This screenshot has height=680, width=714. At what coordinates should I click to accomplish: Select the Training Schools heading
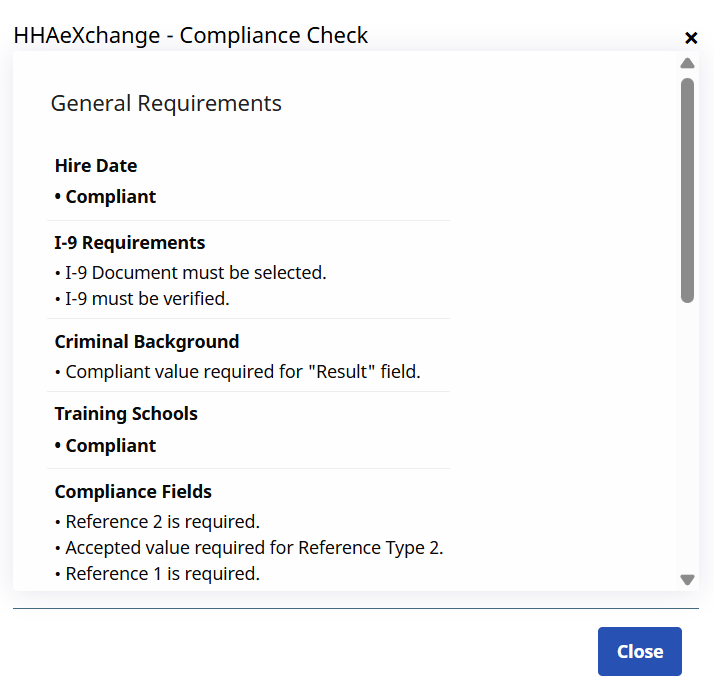tap(126, 414)
